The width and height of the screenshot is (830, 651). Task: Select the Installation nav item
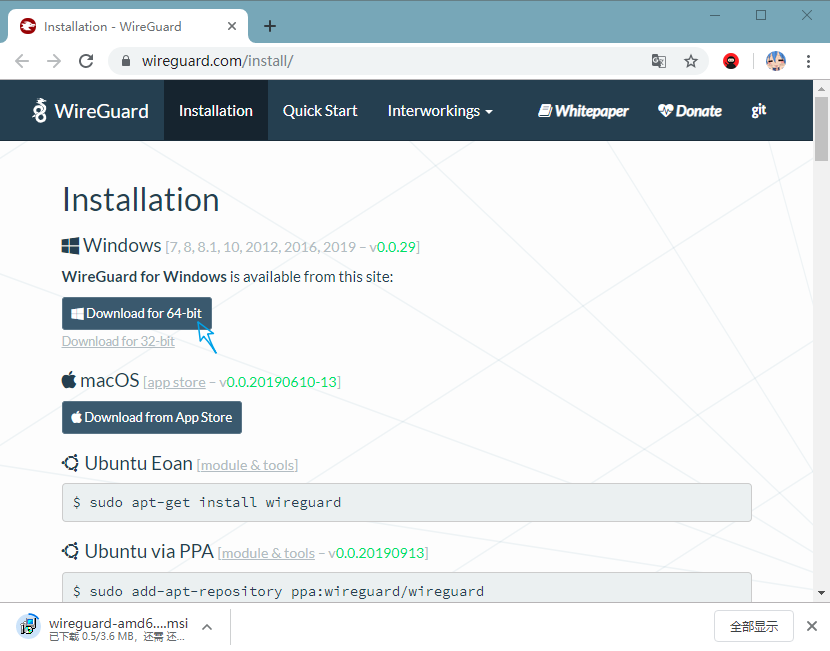[x=216, y=111]
